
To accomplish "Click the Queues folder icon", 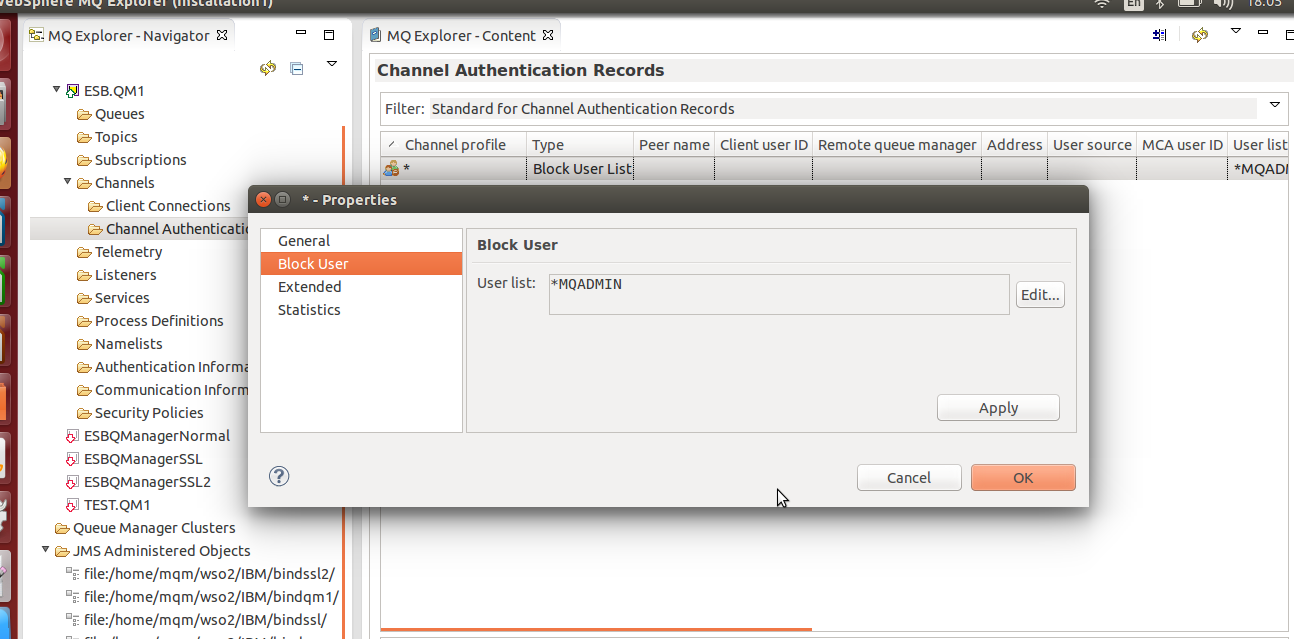I will (84, 114).
